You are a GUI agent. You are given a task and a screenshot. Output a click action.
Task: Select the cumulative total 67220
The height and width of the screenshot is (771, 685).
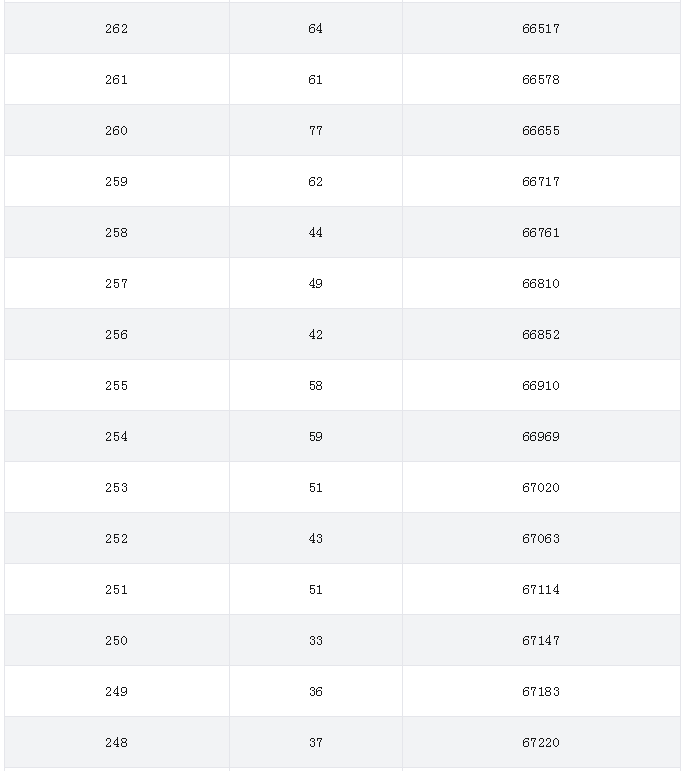(541, 742)
